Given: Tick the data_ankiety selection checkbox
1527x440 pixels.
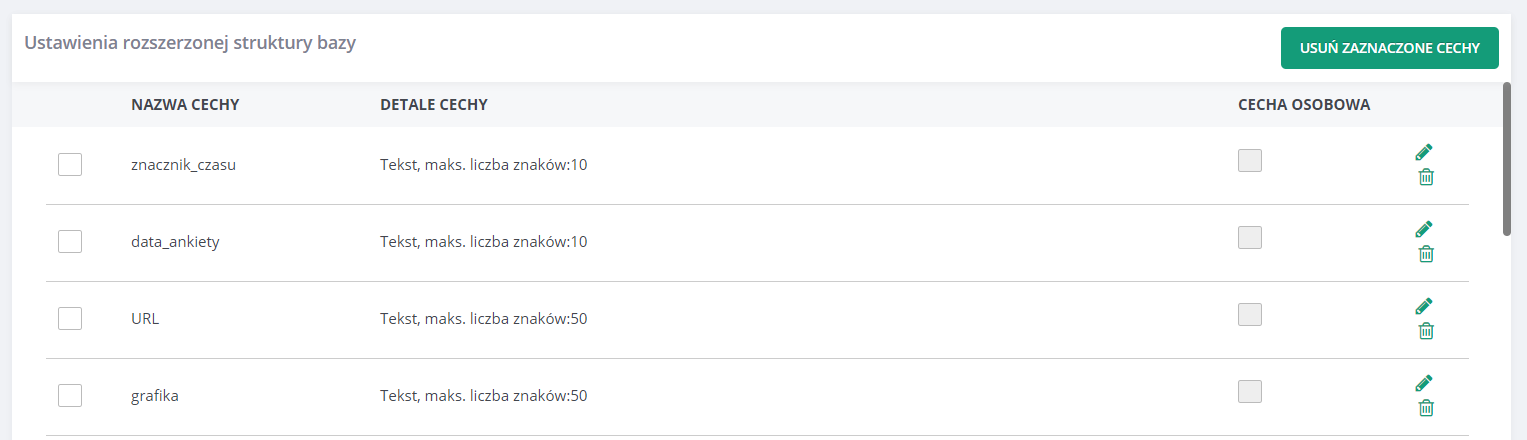Looking at the screenshot, I should (x=70, y=242).
